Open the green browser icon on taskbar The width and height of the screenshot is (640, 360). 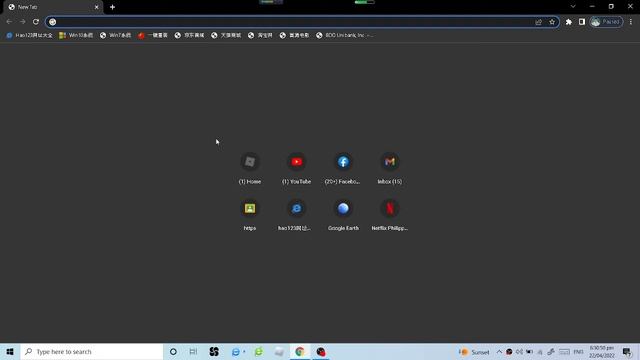coord(258,351)
